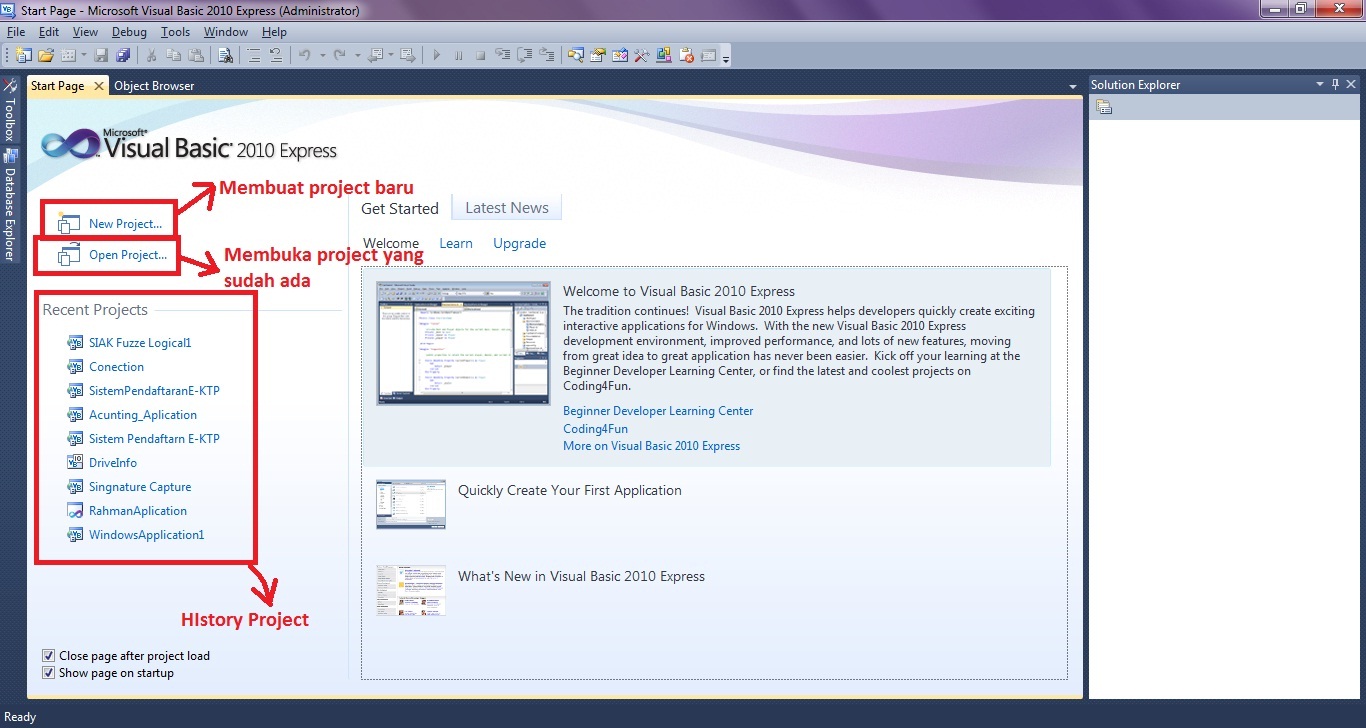Viewport: 1366px width, 728px height.
Task: Open Solution Explorer window position dropdown
Action: coord(1319,85)
